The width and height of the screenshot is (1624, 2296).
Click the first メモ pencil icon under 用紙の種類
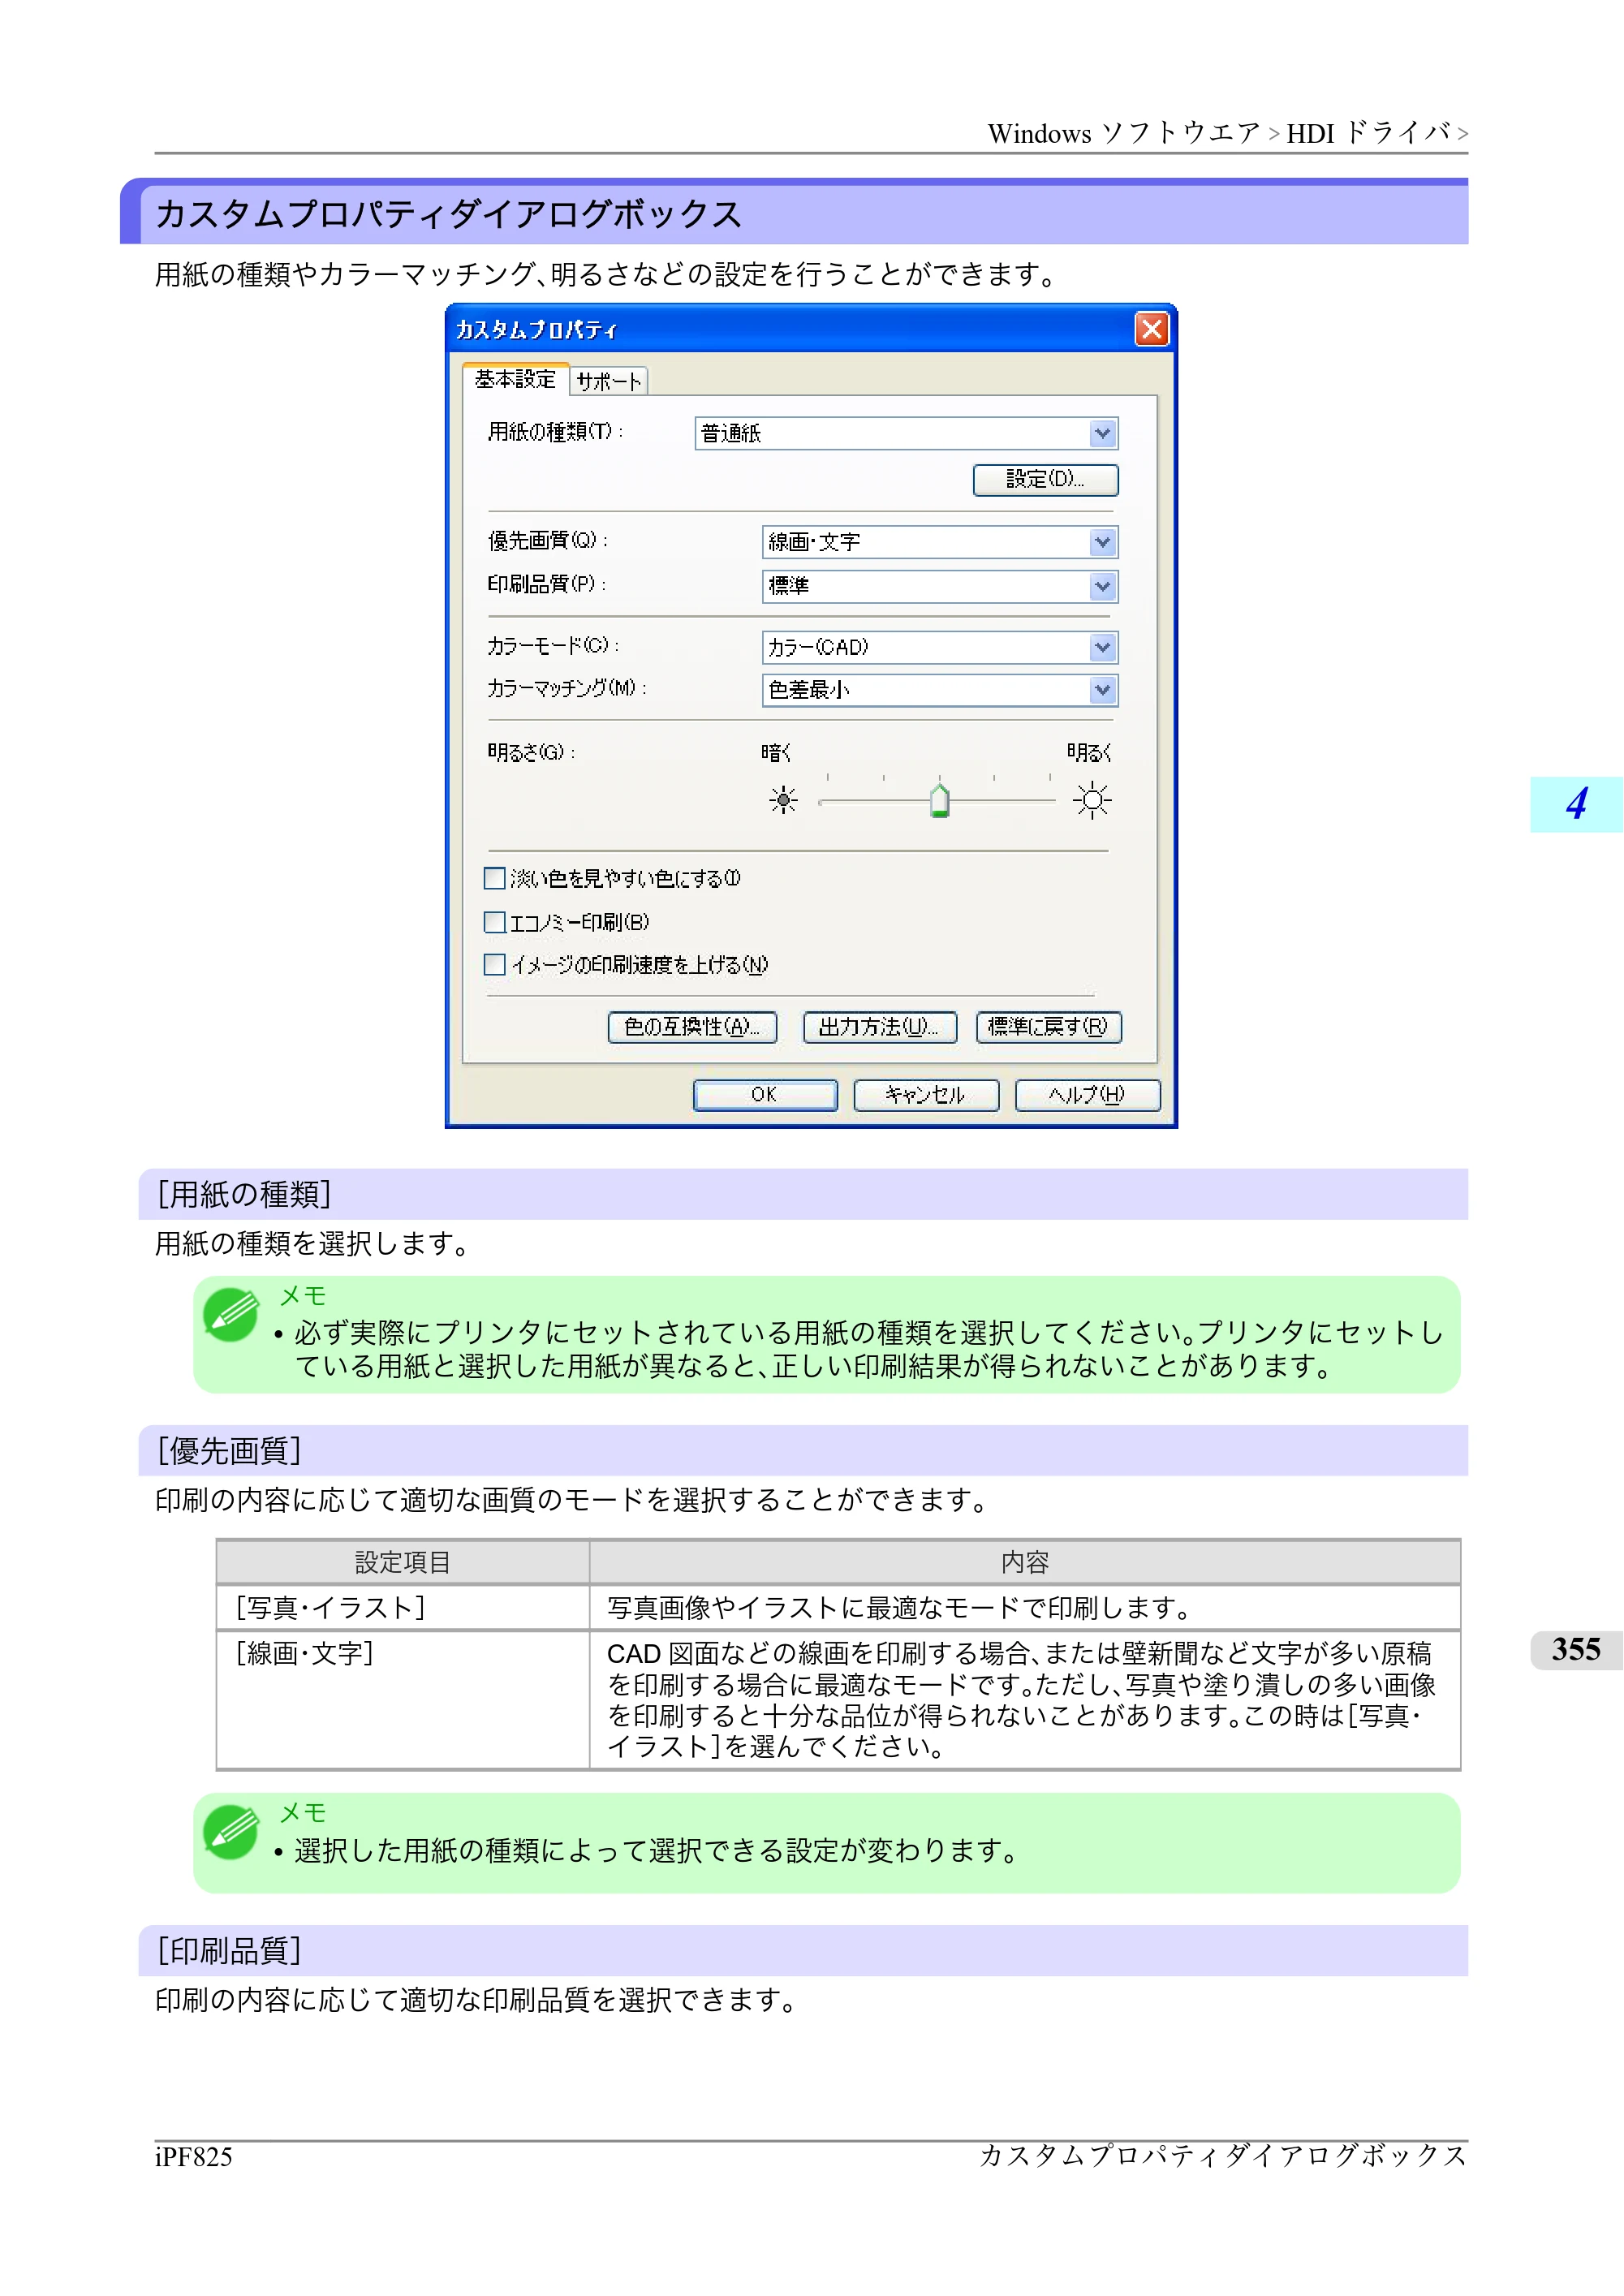pyautogui.click(x=231, y=1314)
